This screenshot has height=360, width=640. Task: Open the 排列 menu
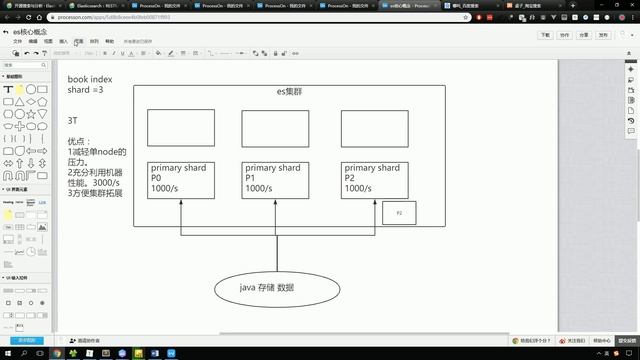click(94, 41)
